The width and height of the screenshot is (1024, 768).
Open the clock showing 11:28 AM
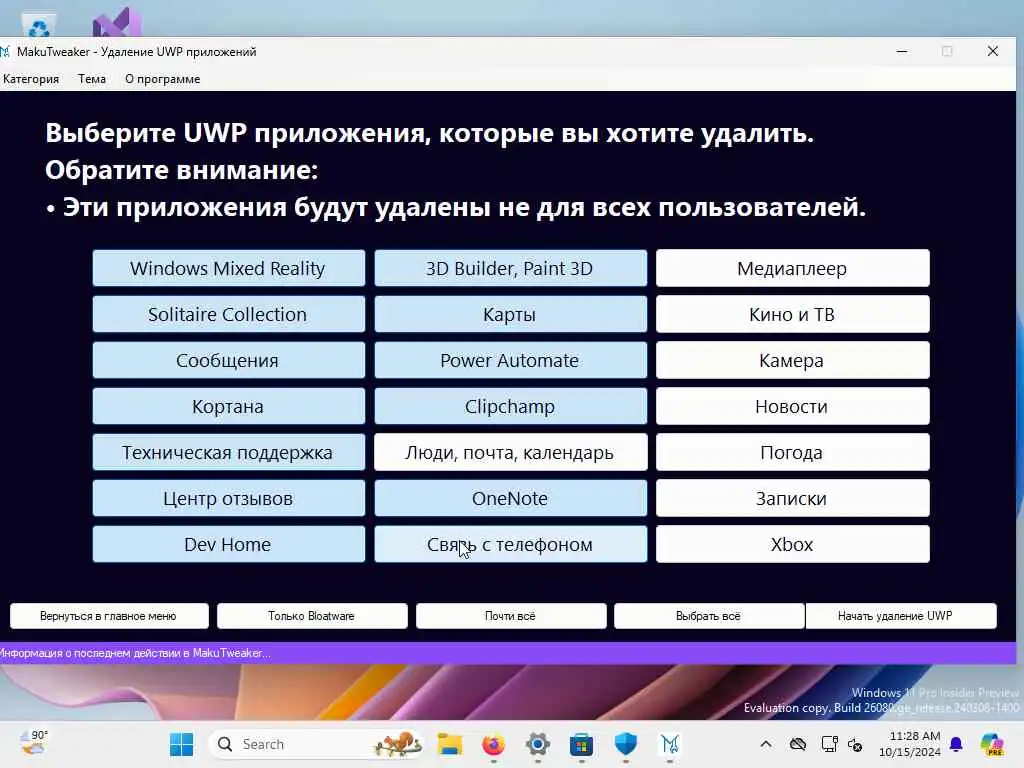click(x=909, y=744)
